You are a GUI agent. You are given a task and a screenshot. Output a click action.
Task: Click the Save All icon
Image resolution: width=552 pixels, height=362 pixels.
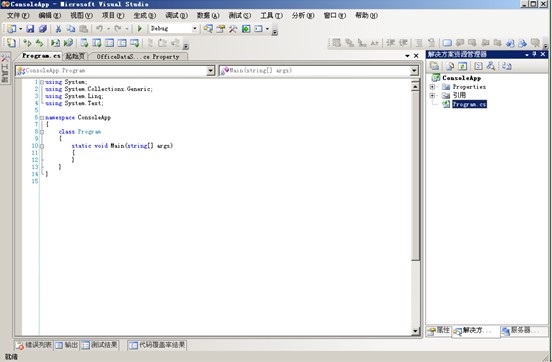[x=43, y=29]
